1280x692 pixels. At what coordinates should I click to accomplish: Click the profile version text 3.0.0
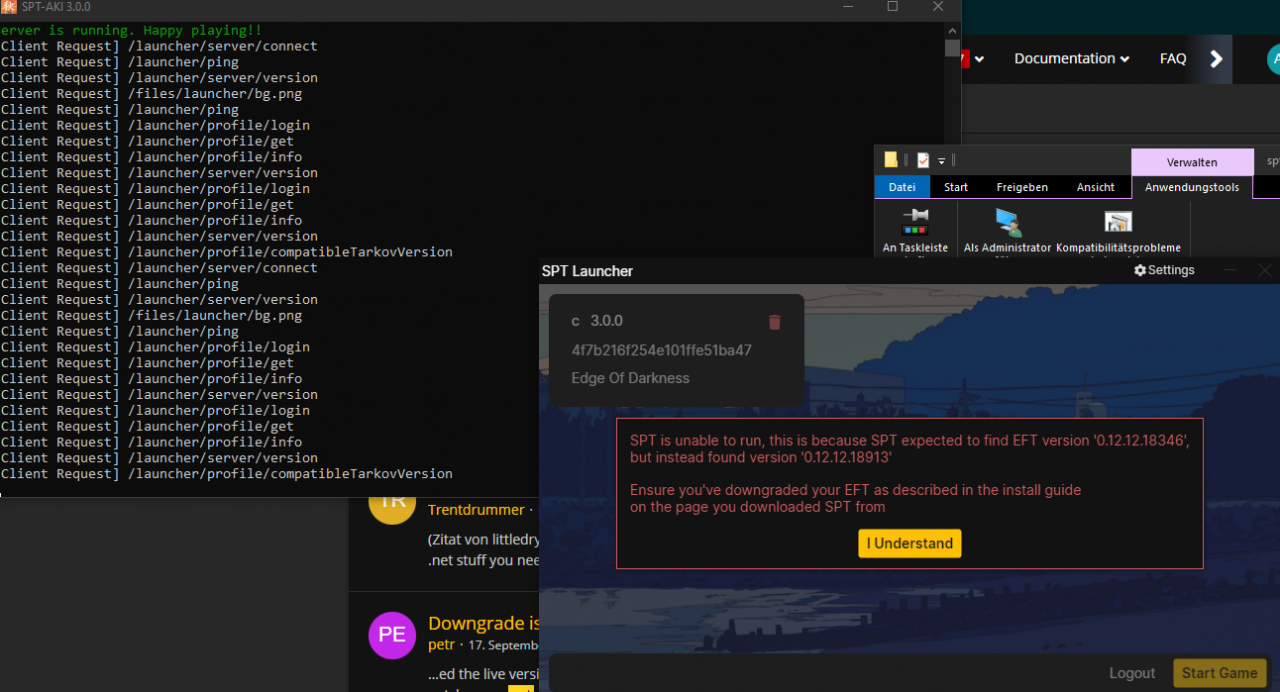606,321
